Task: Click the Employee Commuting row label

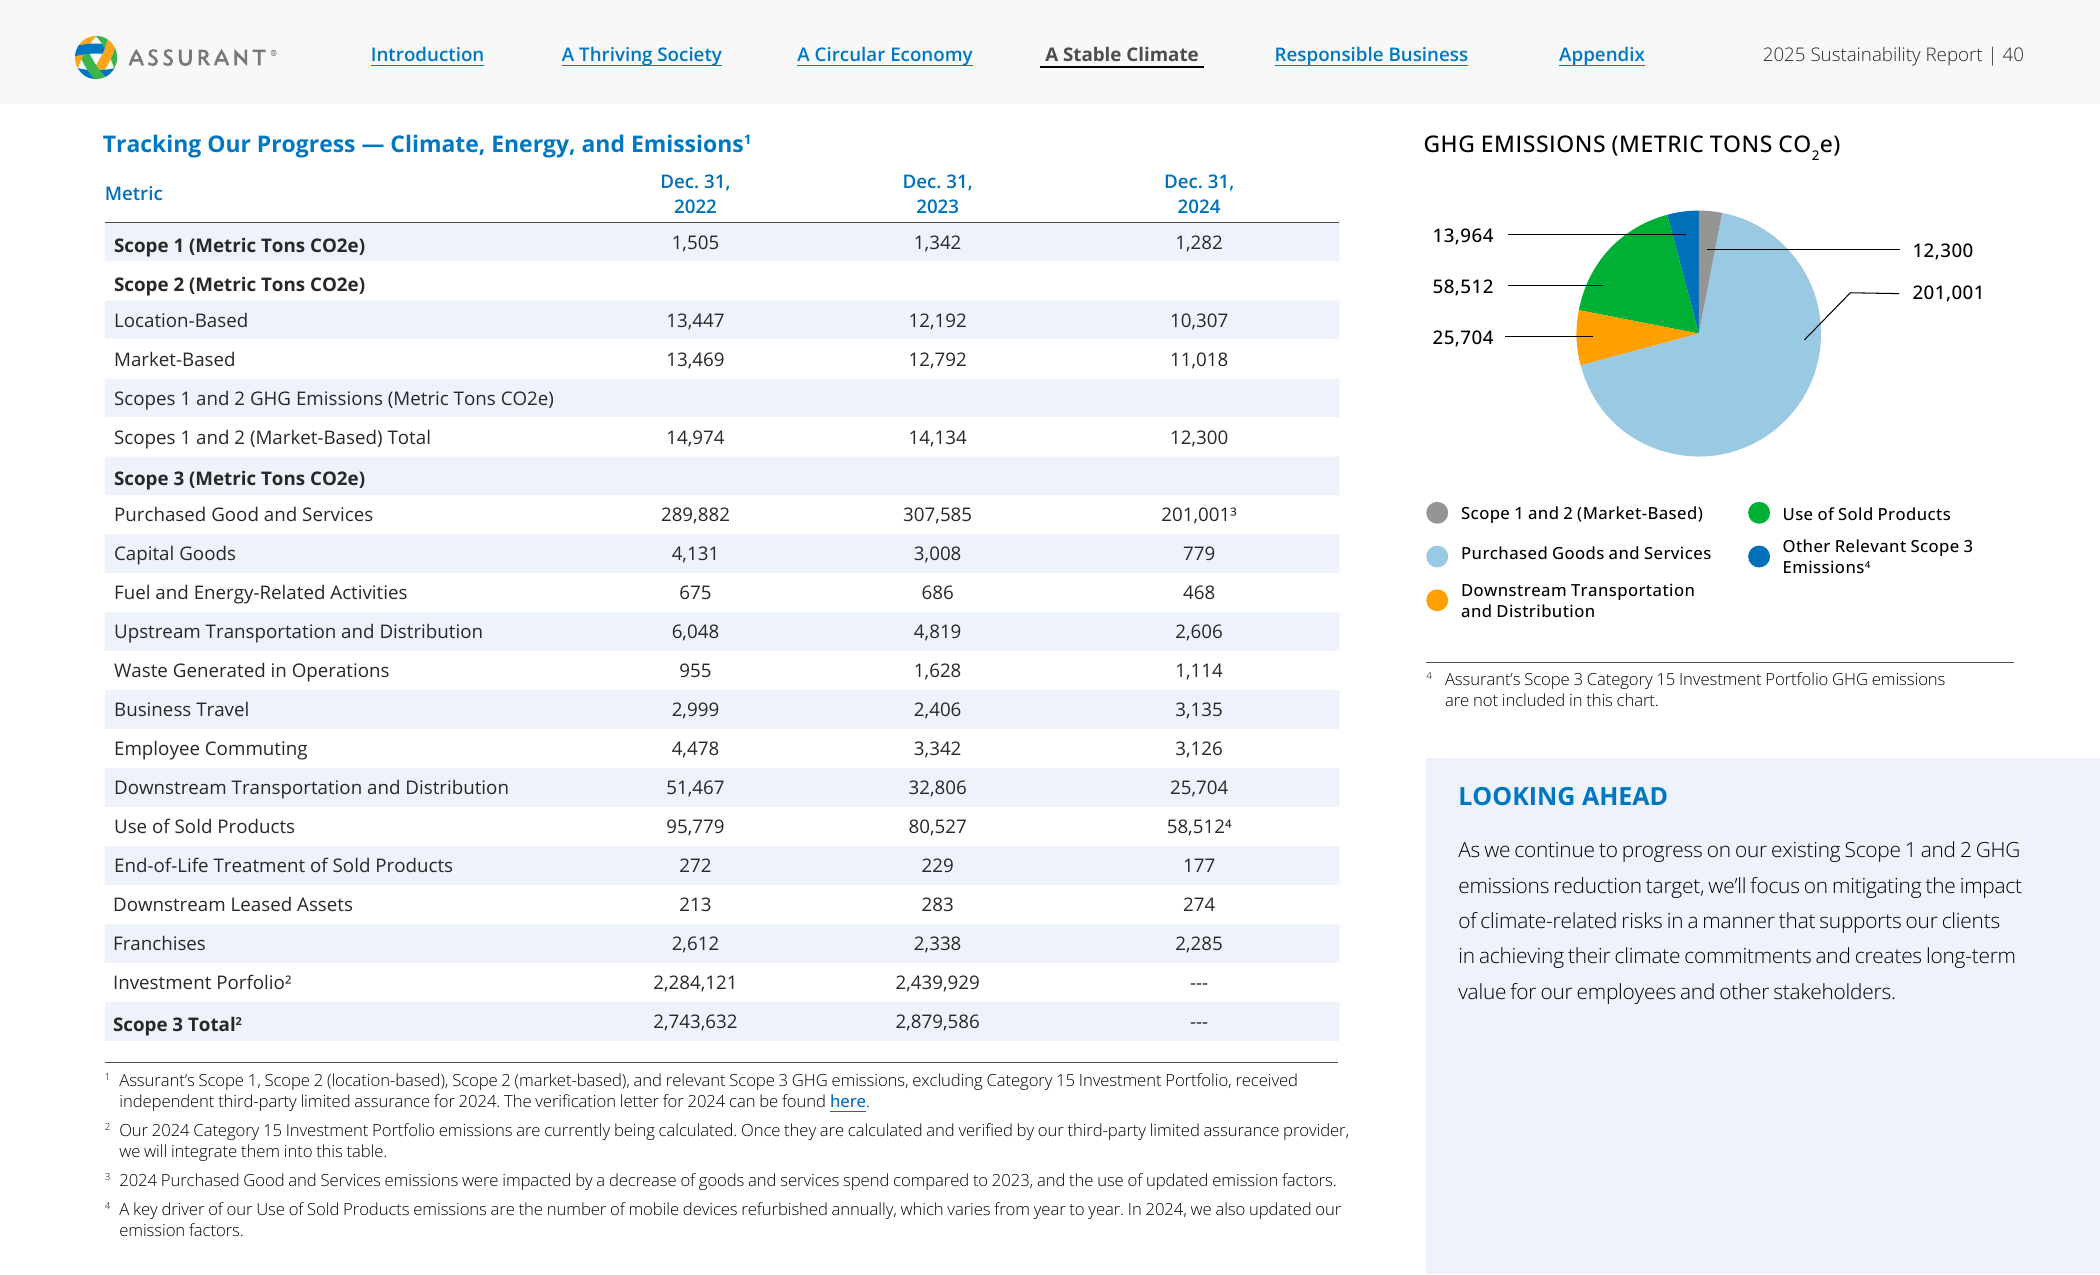Action: 210,748
